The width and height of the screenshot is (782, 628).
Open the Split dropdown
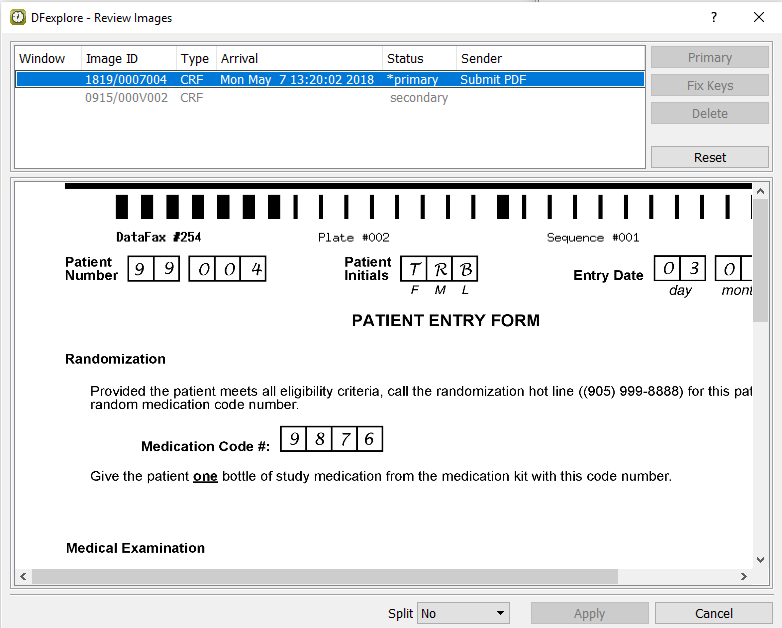(463, 613)
